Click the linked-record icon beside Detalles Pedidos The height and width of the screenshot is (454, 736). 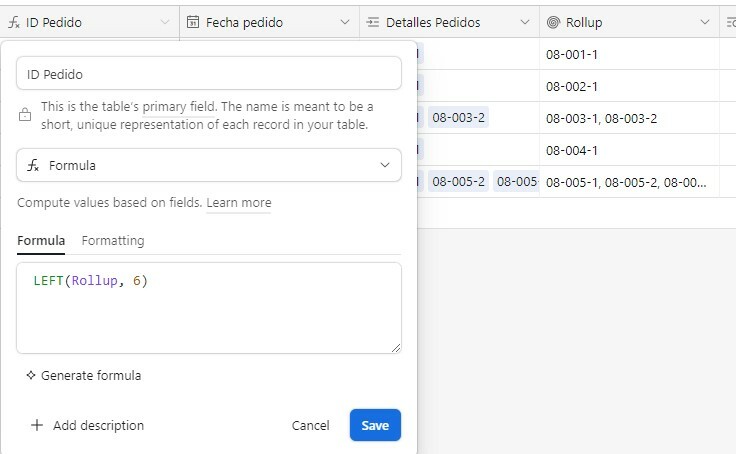tap(373, 22)
